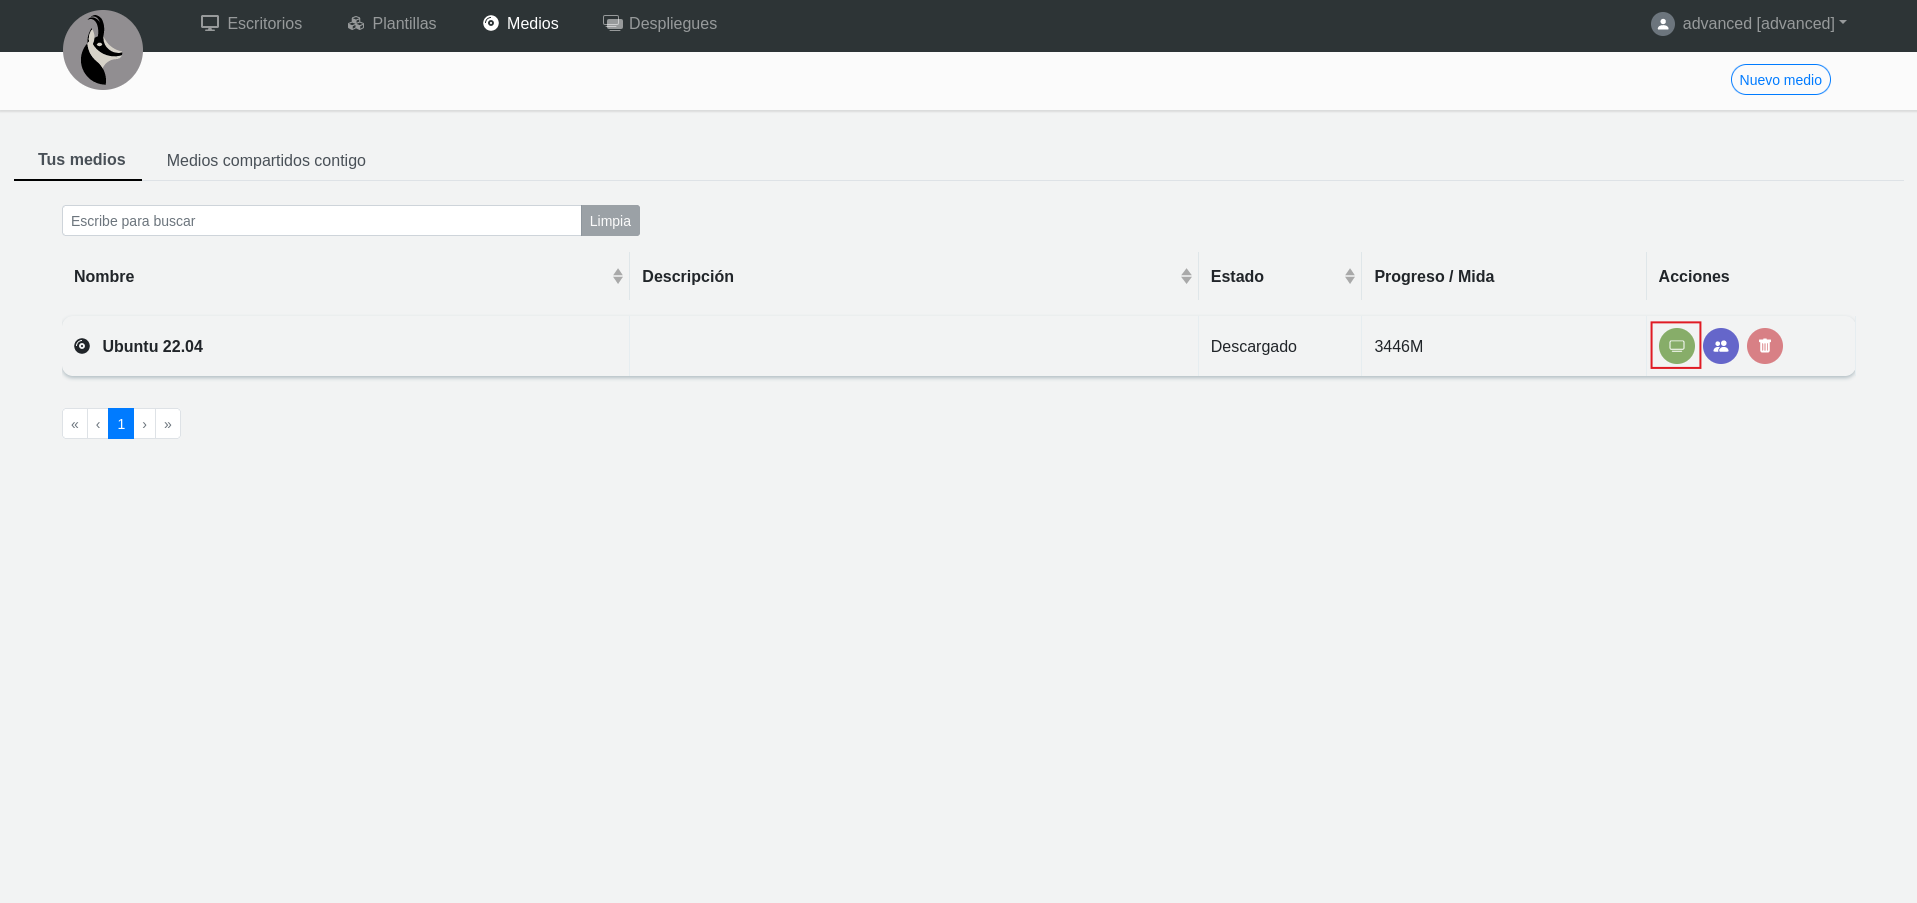Click the green create desktop from media icon

[1676, 346]
